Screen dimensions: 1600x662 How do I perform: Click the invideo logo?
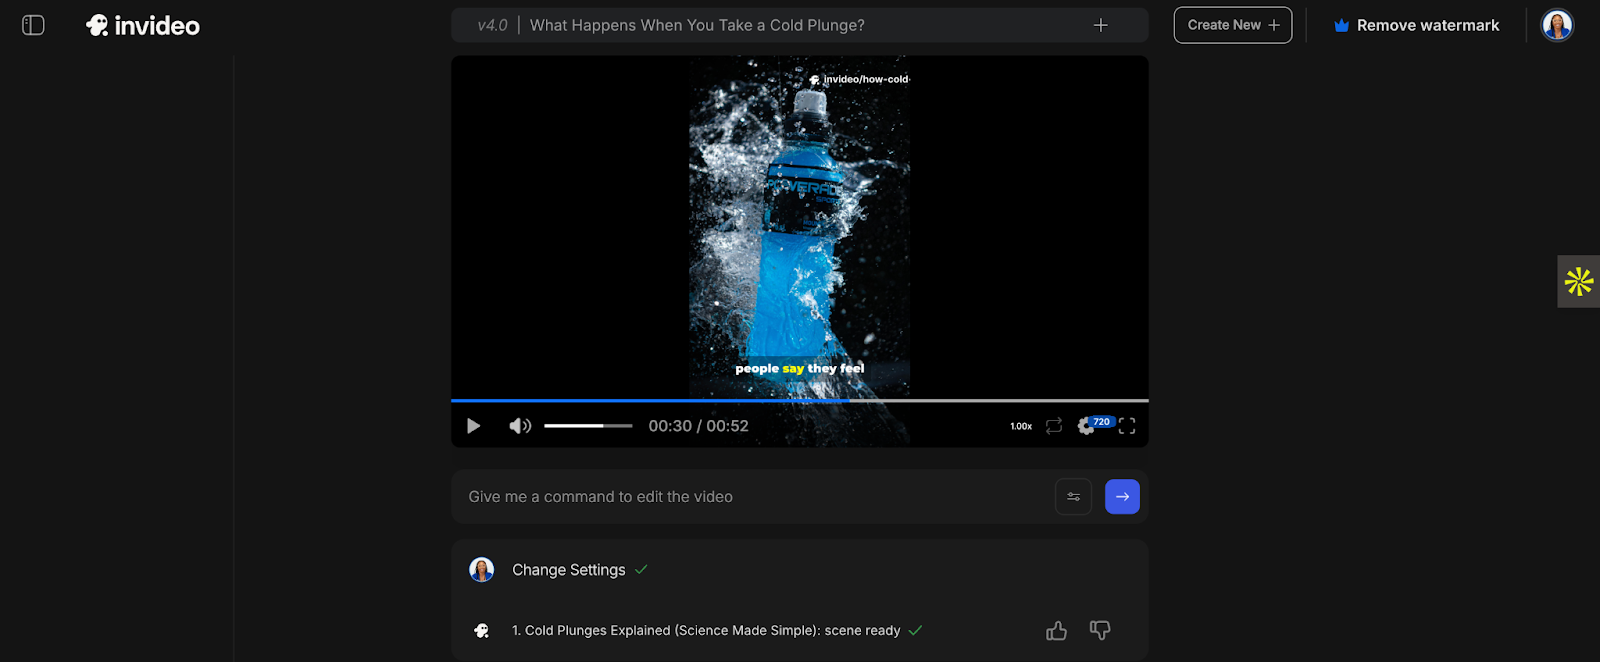143,26
